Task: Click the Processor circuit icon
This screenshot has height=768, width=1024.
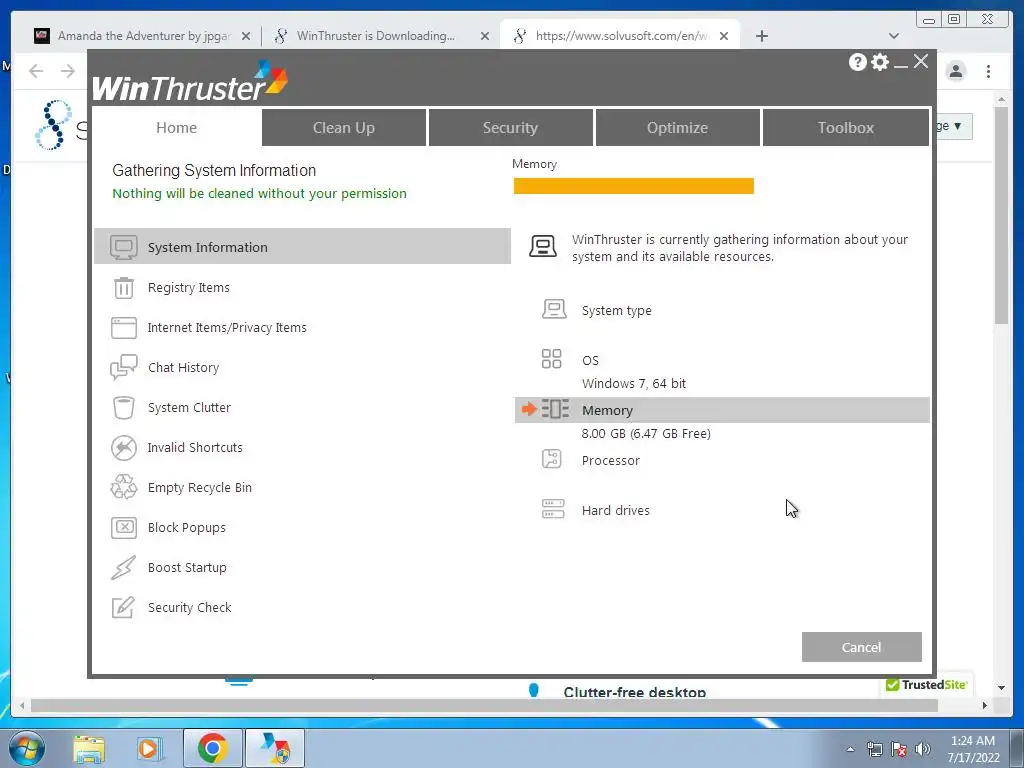Action: [x=551, y=458]
